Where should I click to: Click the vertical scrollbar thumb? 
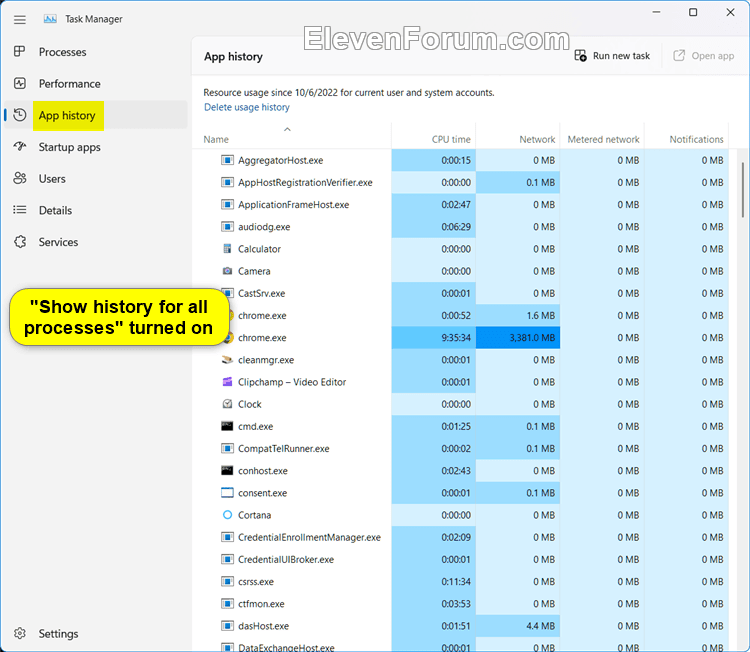743,190
